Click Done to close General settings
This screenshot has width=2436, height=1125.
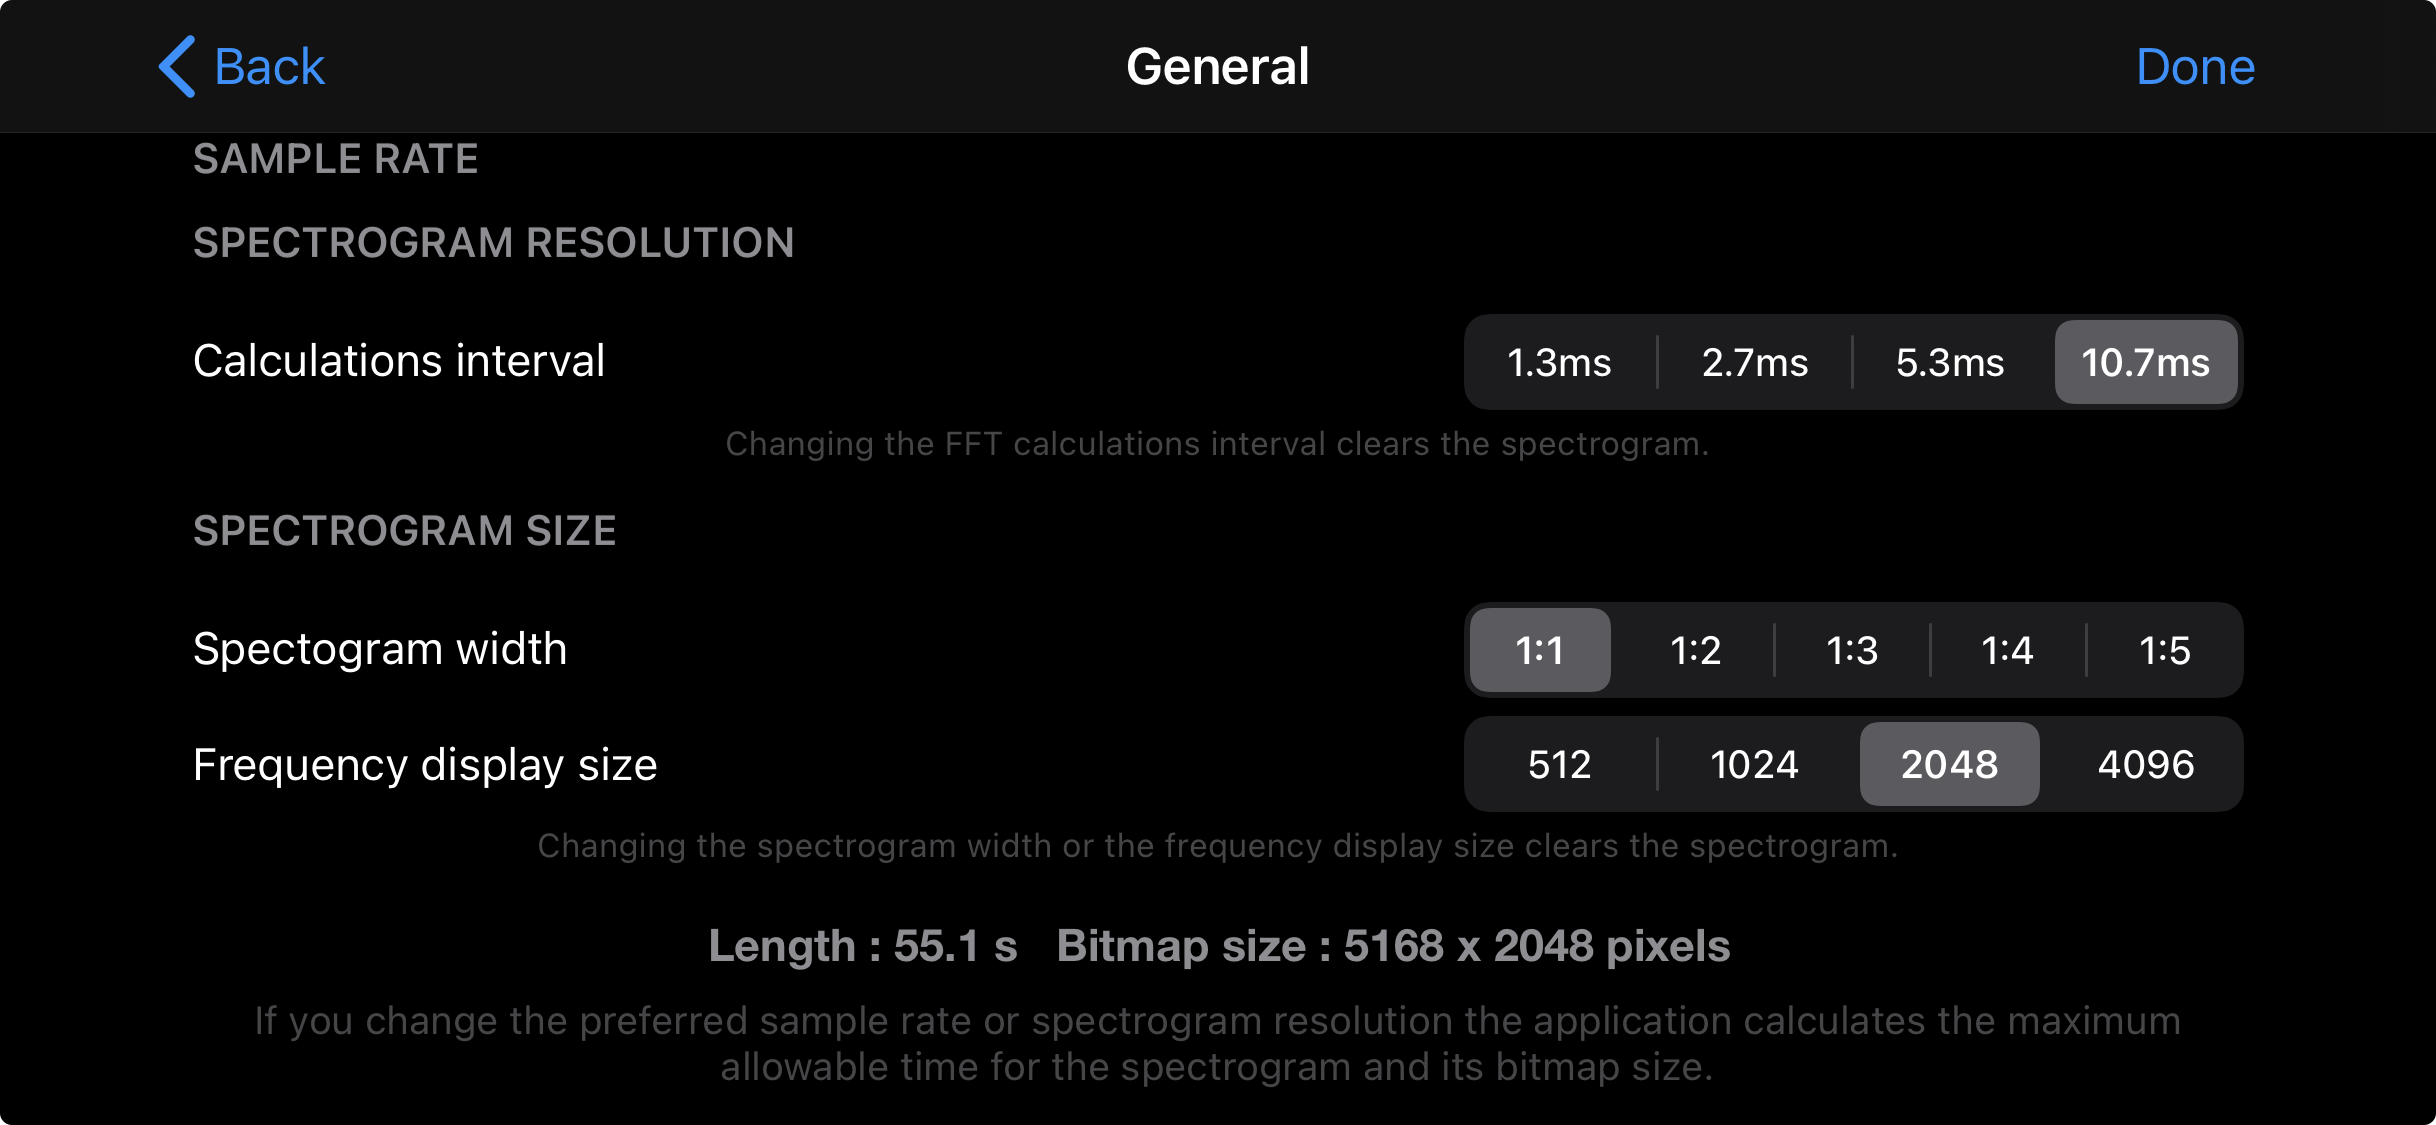(2195, 67)
